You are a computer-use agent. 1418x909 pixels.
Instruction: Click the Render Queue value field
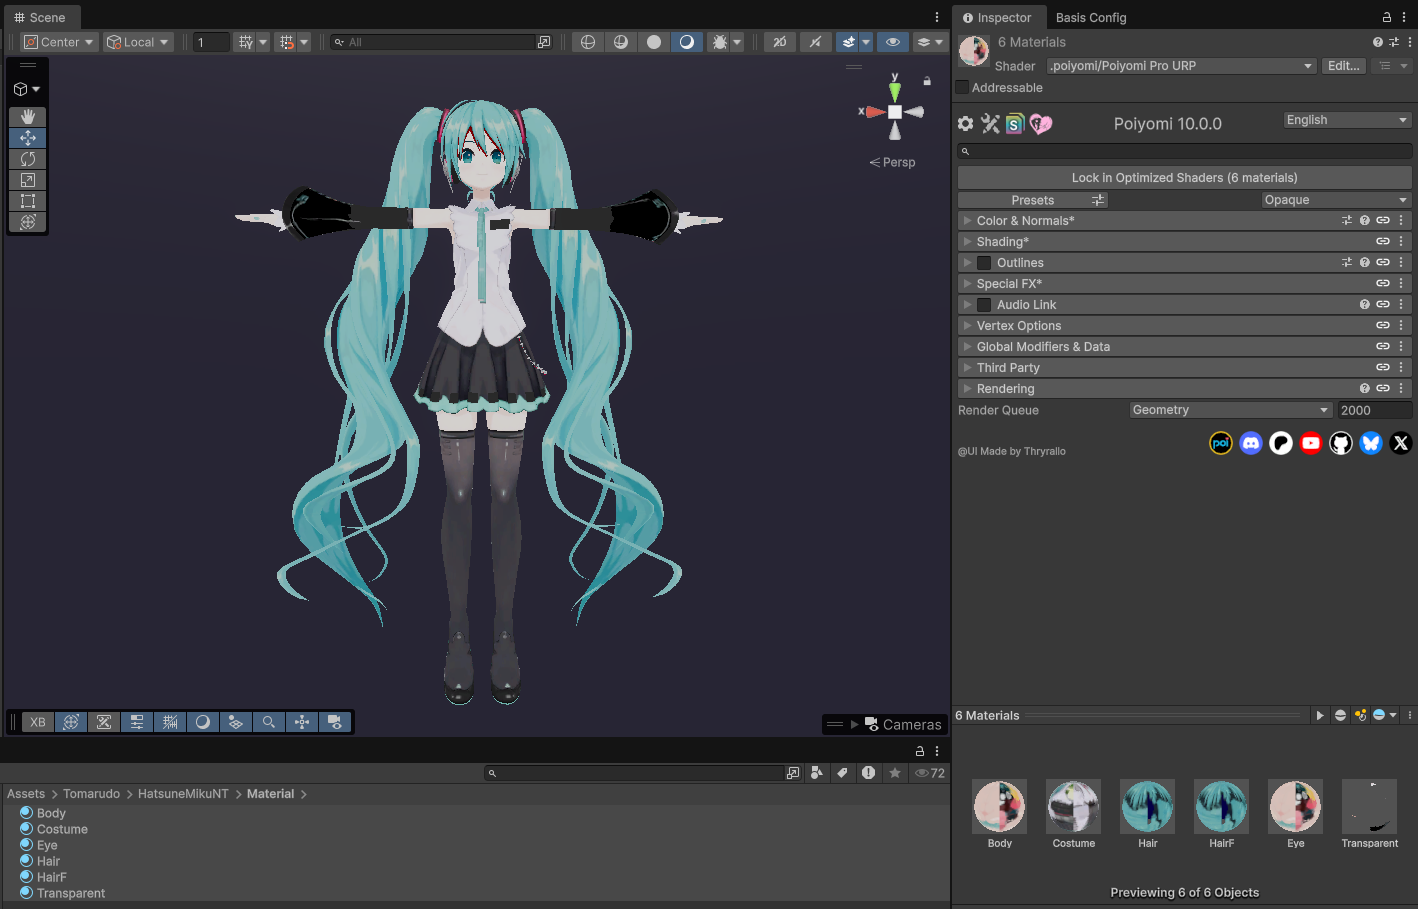[x=1374, y=410]
